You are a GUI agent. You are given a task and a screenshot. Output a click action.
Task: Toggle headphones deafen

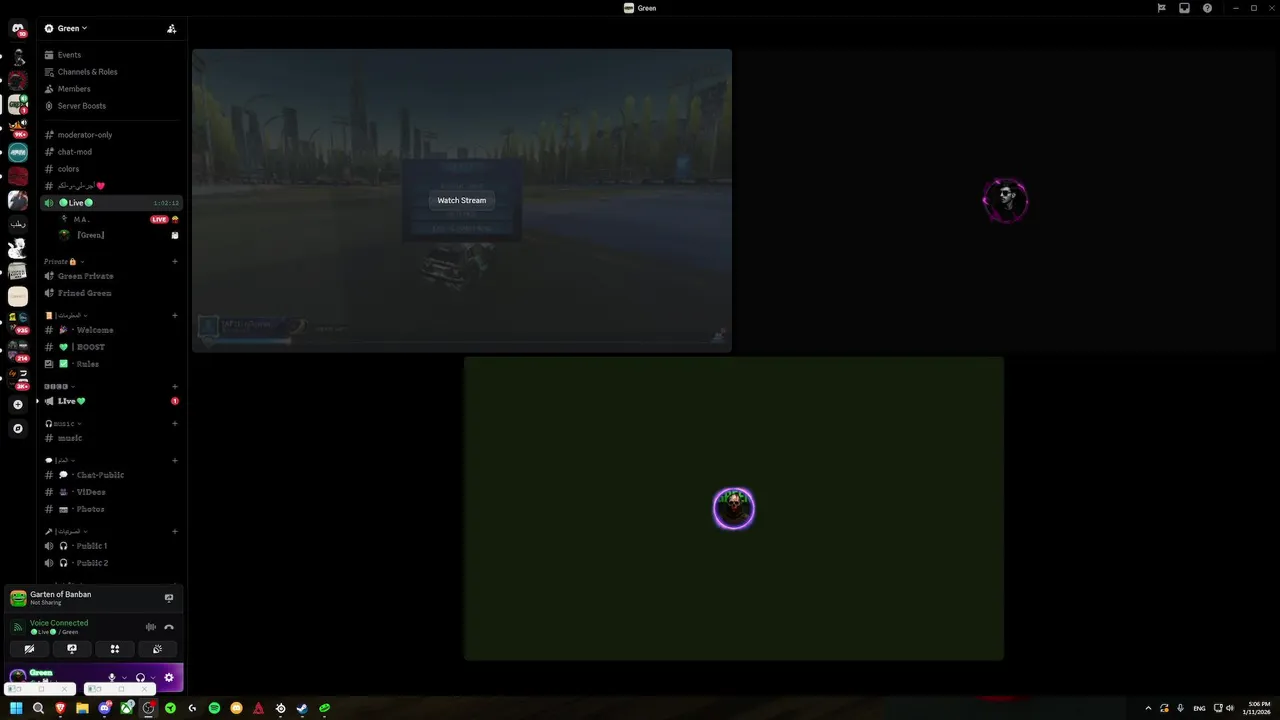click(x=140, y=677)
